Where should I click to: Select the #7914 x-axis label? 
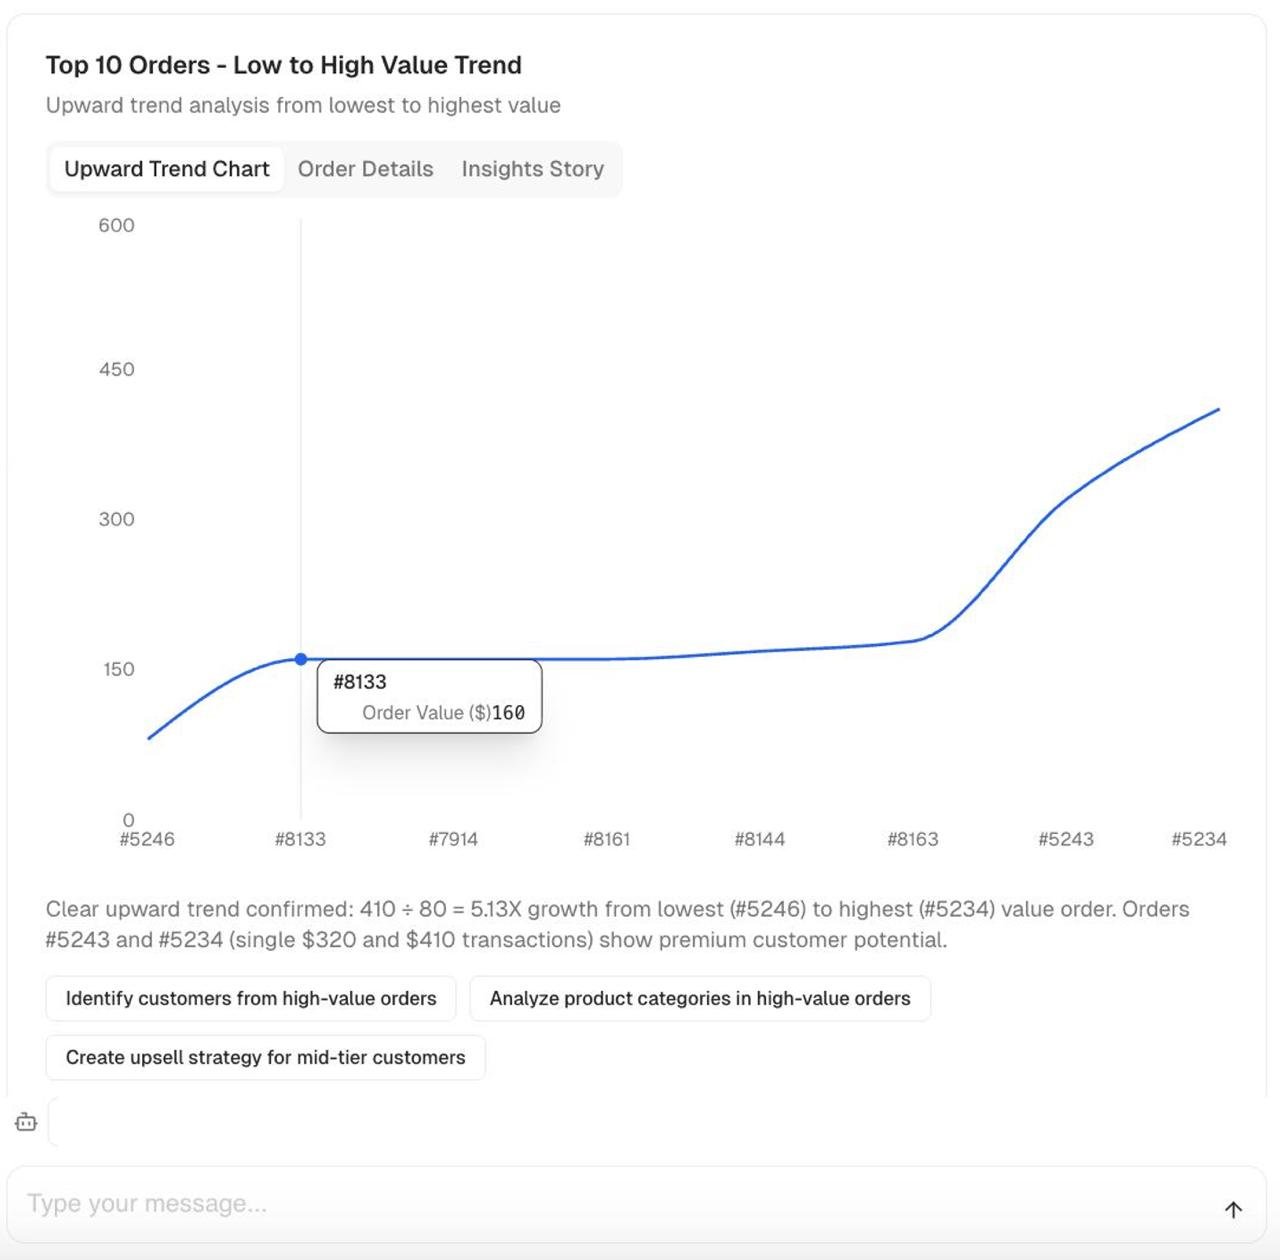(453, 839)
